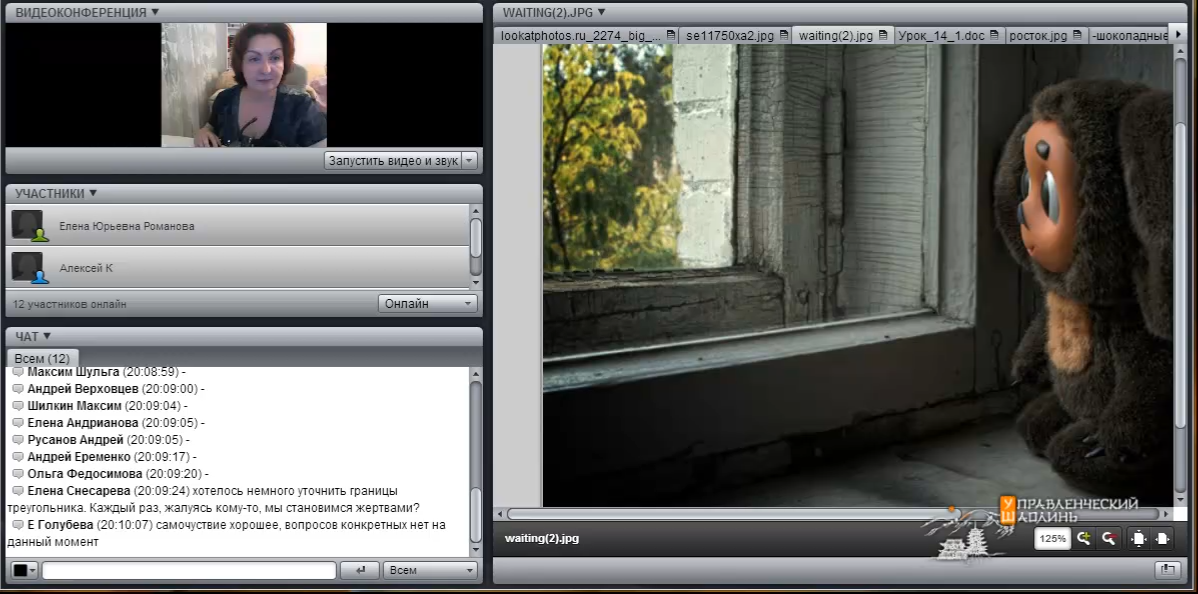Image resolution: width=1198 pixels, height=594 pixels.
Task: Click the speech bubble icon next to Максим Шульга
Action: click(18, 372)
